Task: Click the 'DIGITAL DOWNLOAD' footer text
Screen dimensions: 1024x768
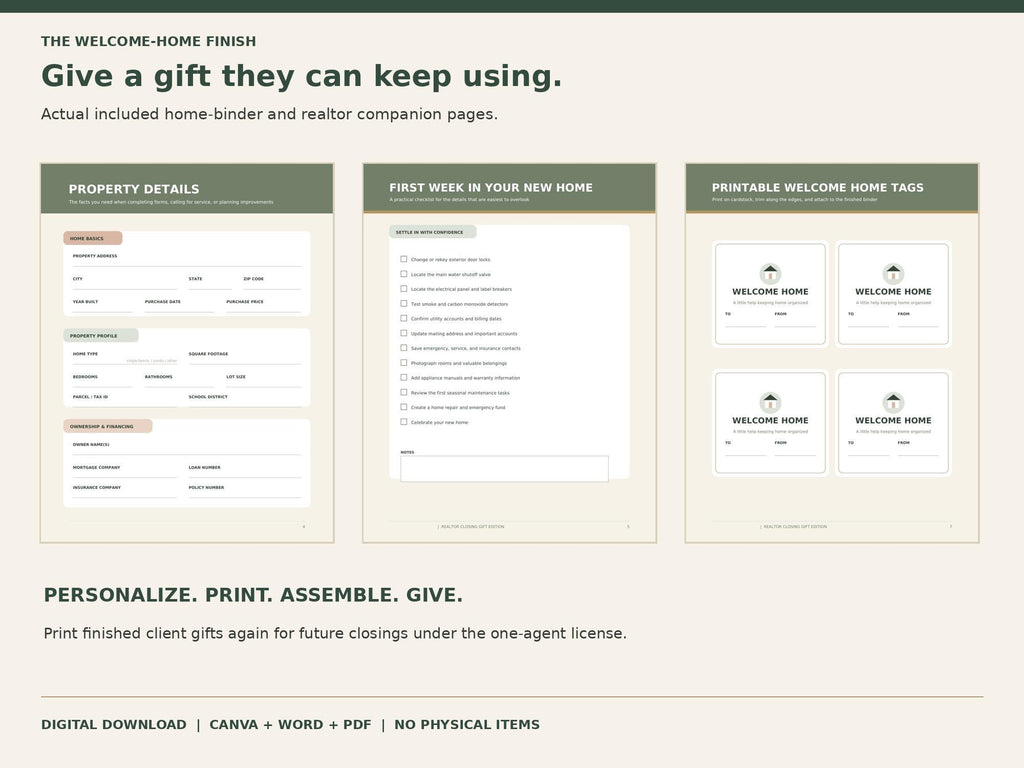Action: pyautogui.click(x=114, y=724)
